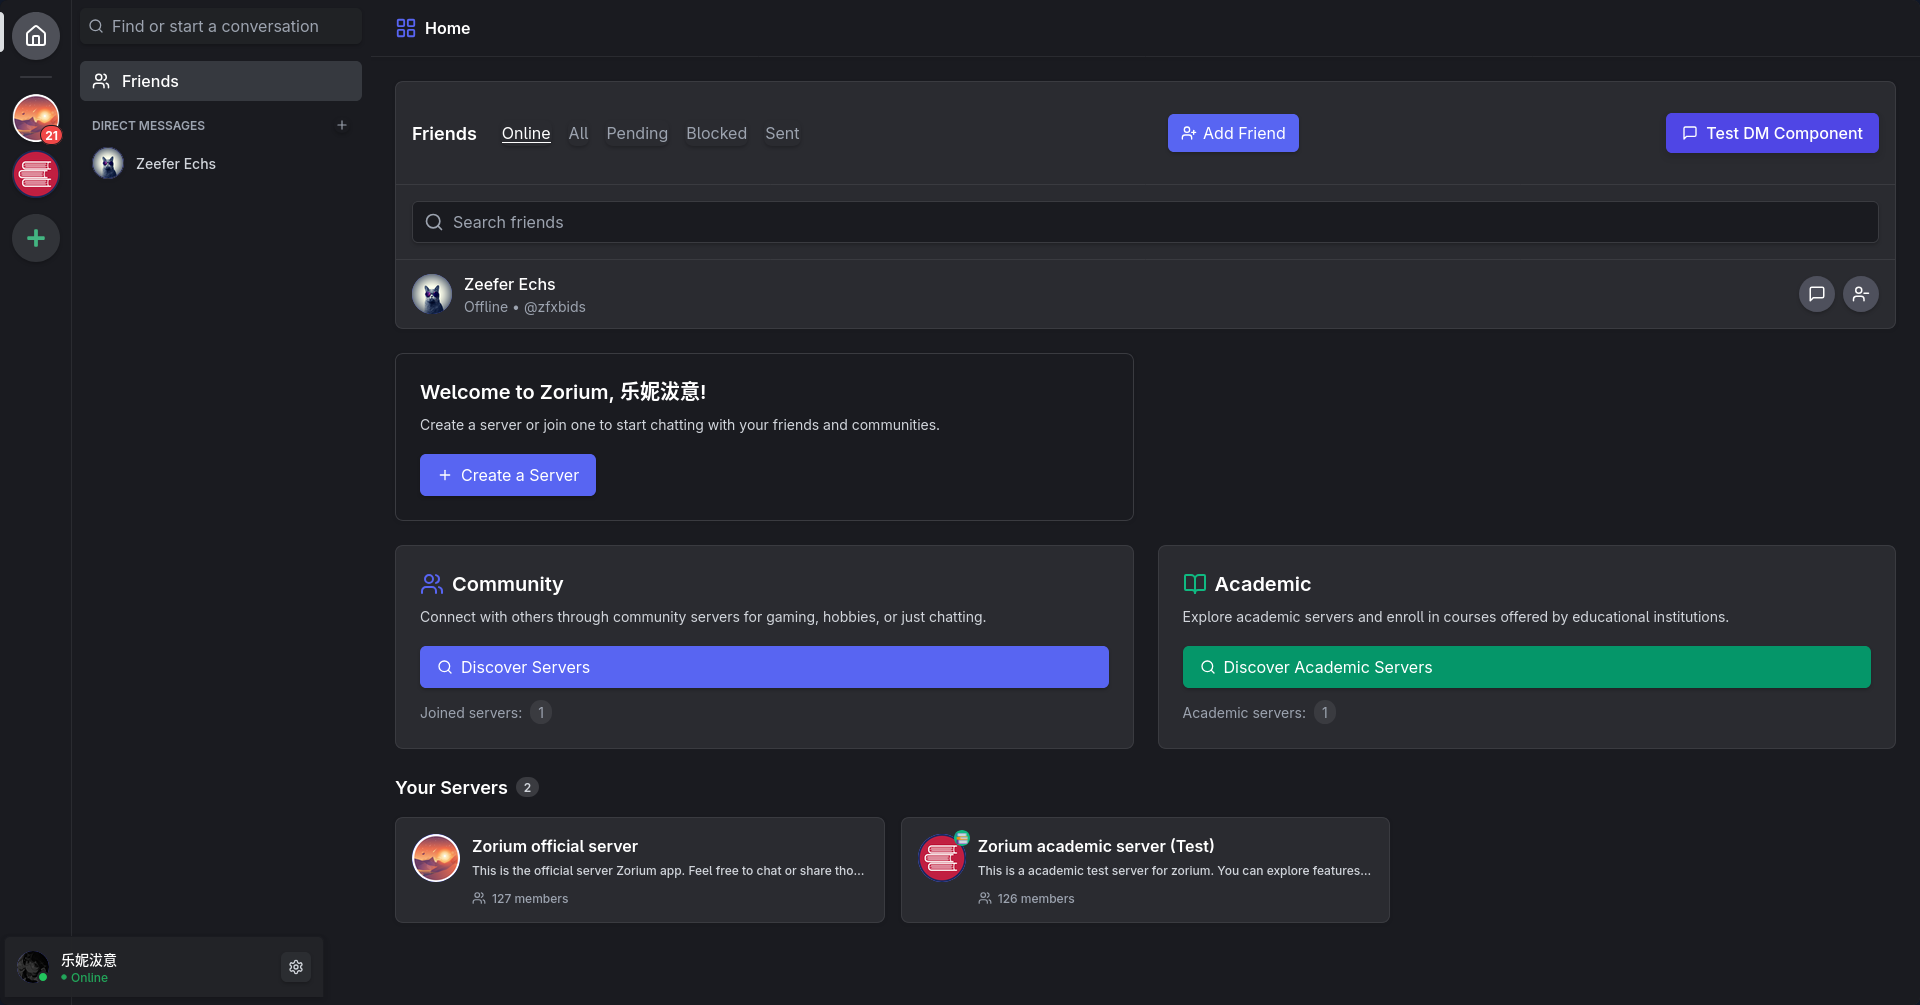
Task: Click the Home icon in server rail
Action: 36,36
